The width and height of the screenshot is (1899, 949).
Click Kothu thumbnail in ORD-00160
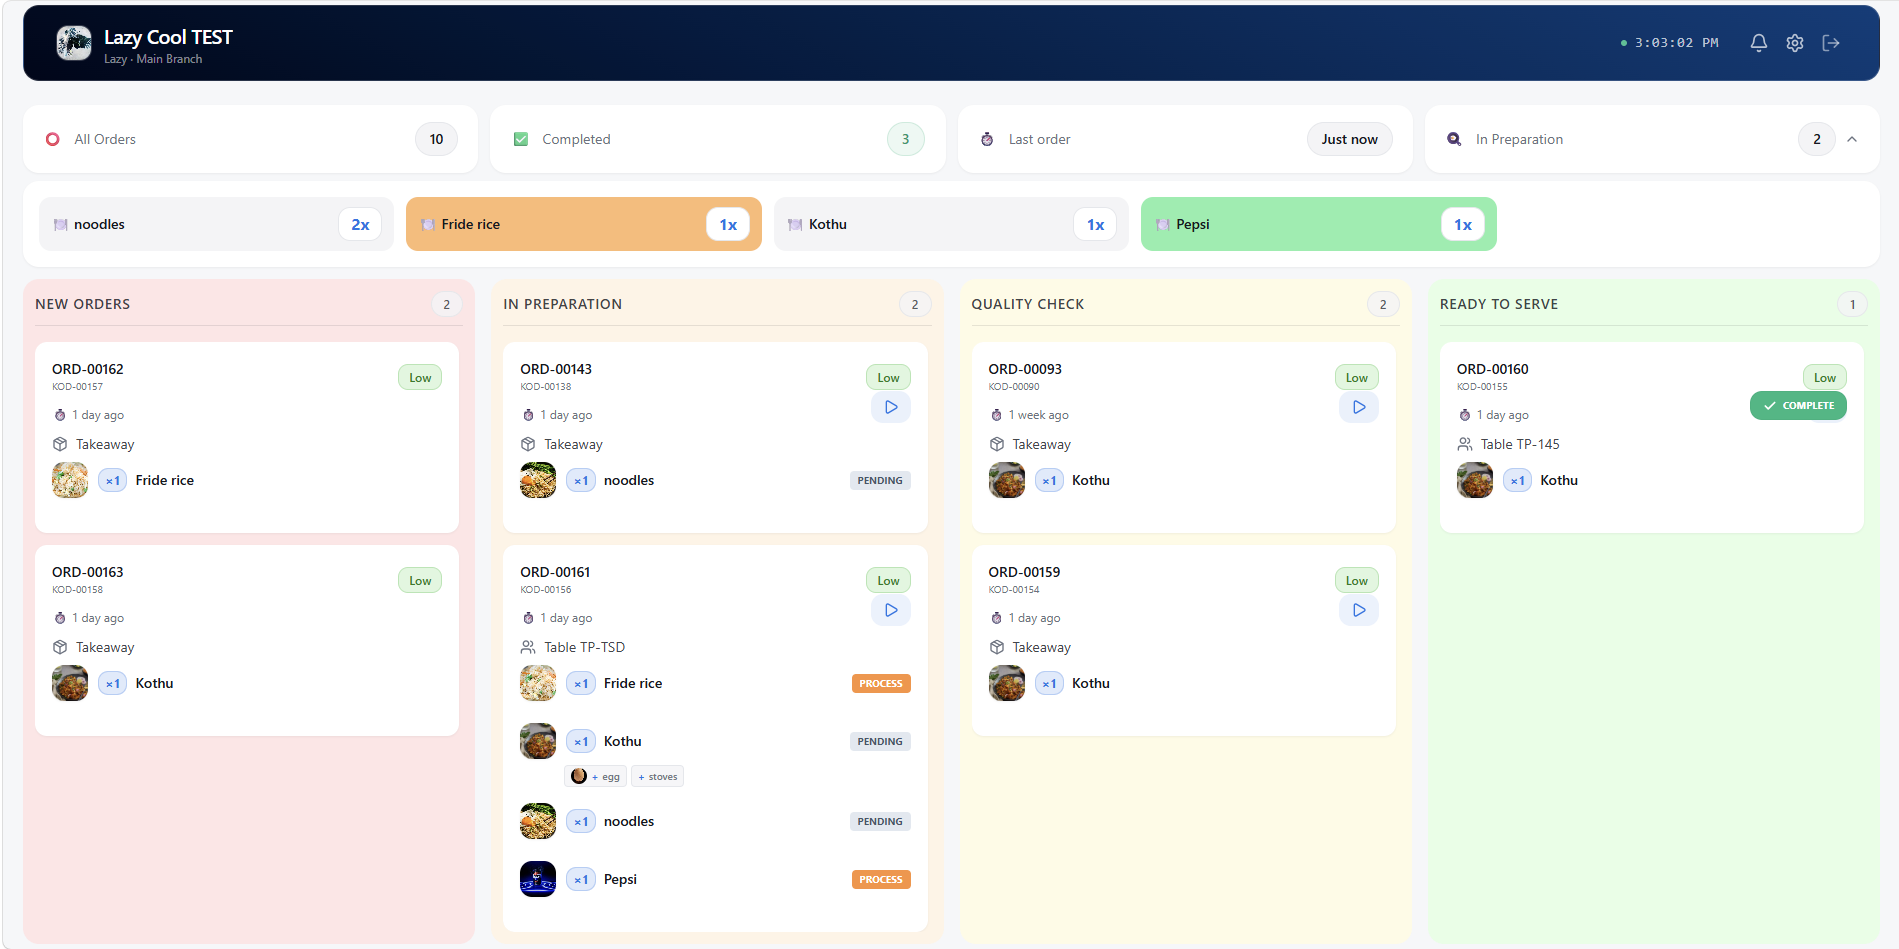pyautogui.click(x=1475, y=480)
